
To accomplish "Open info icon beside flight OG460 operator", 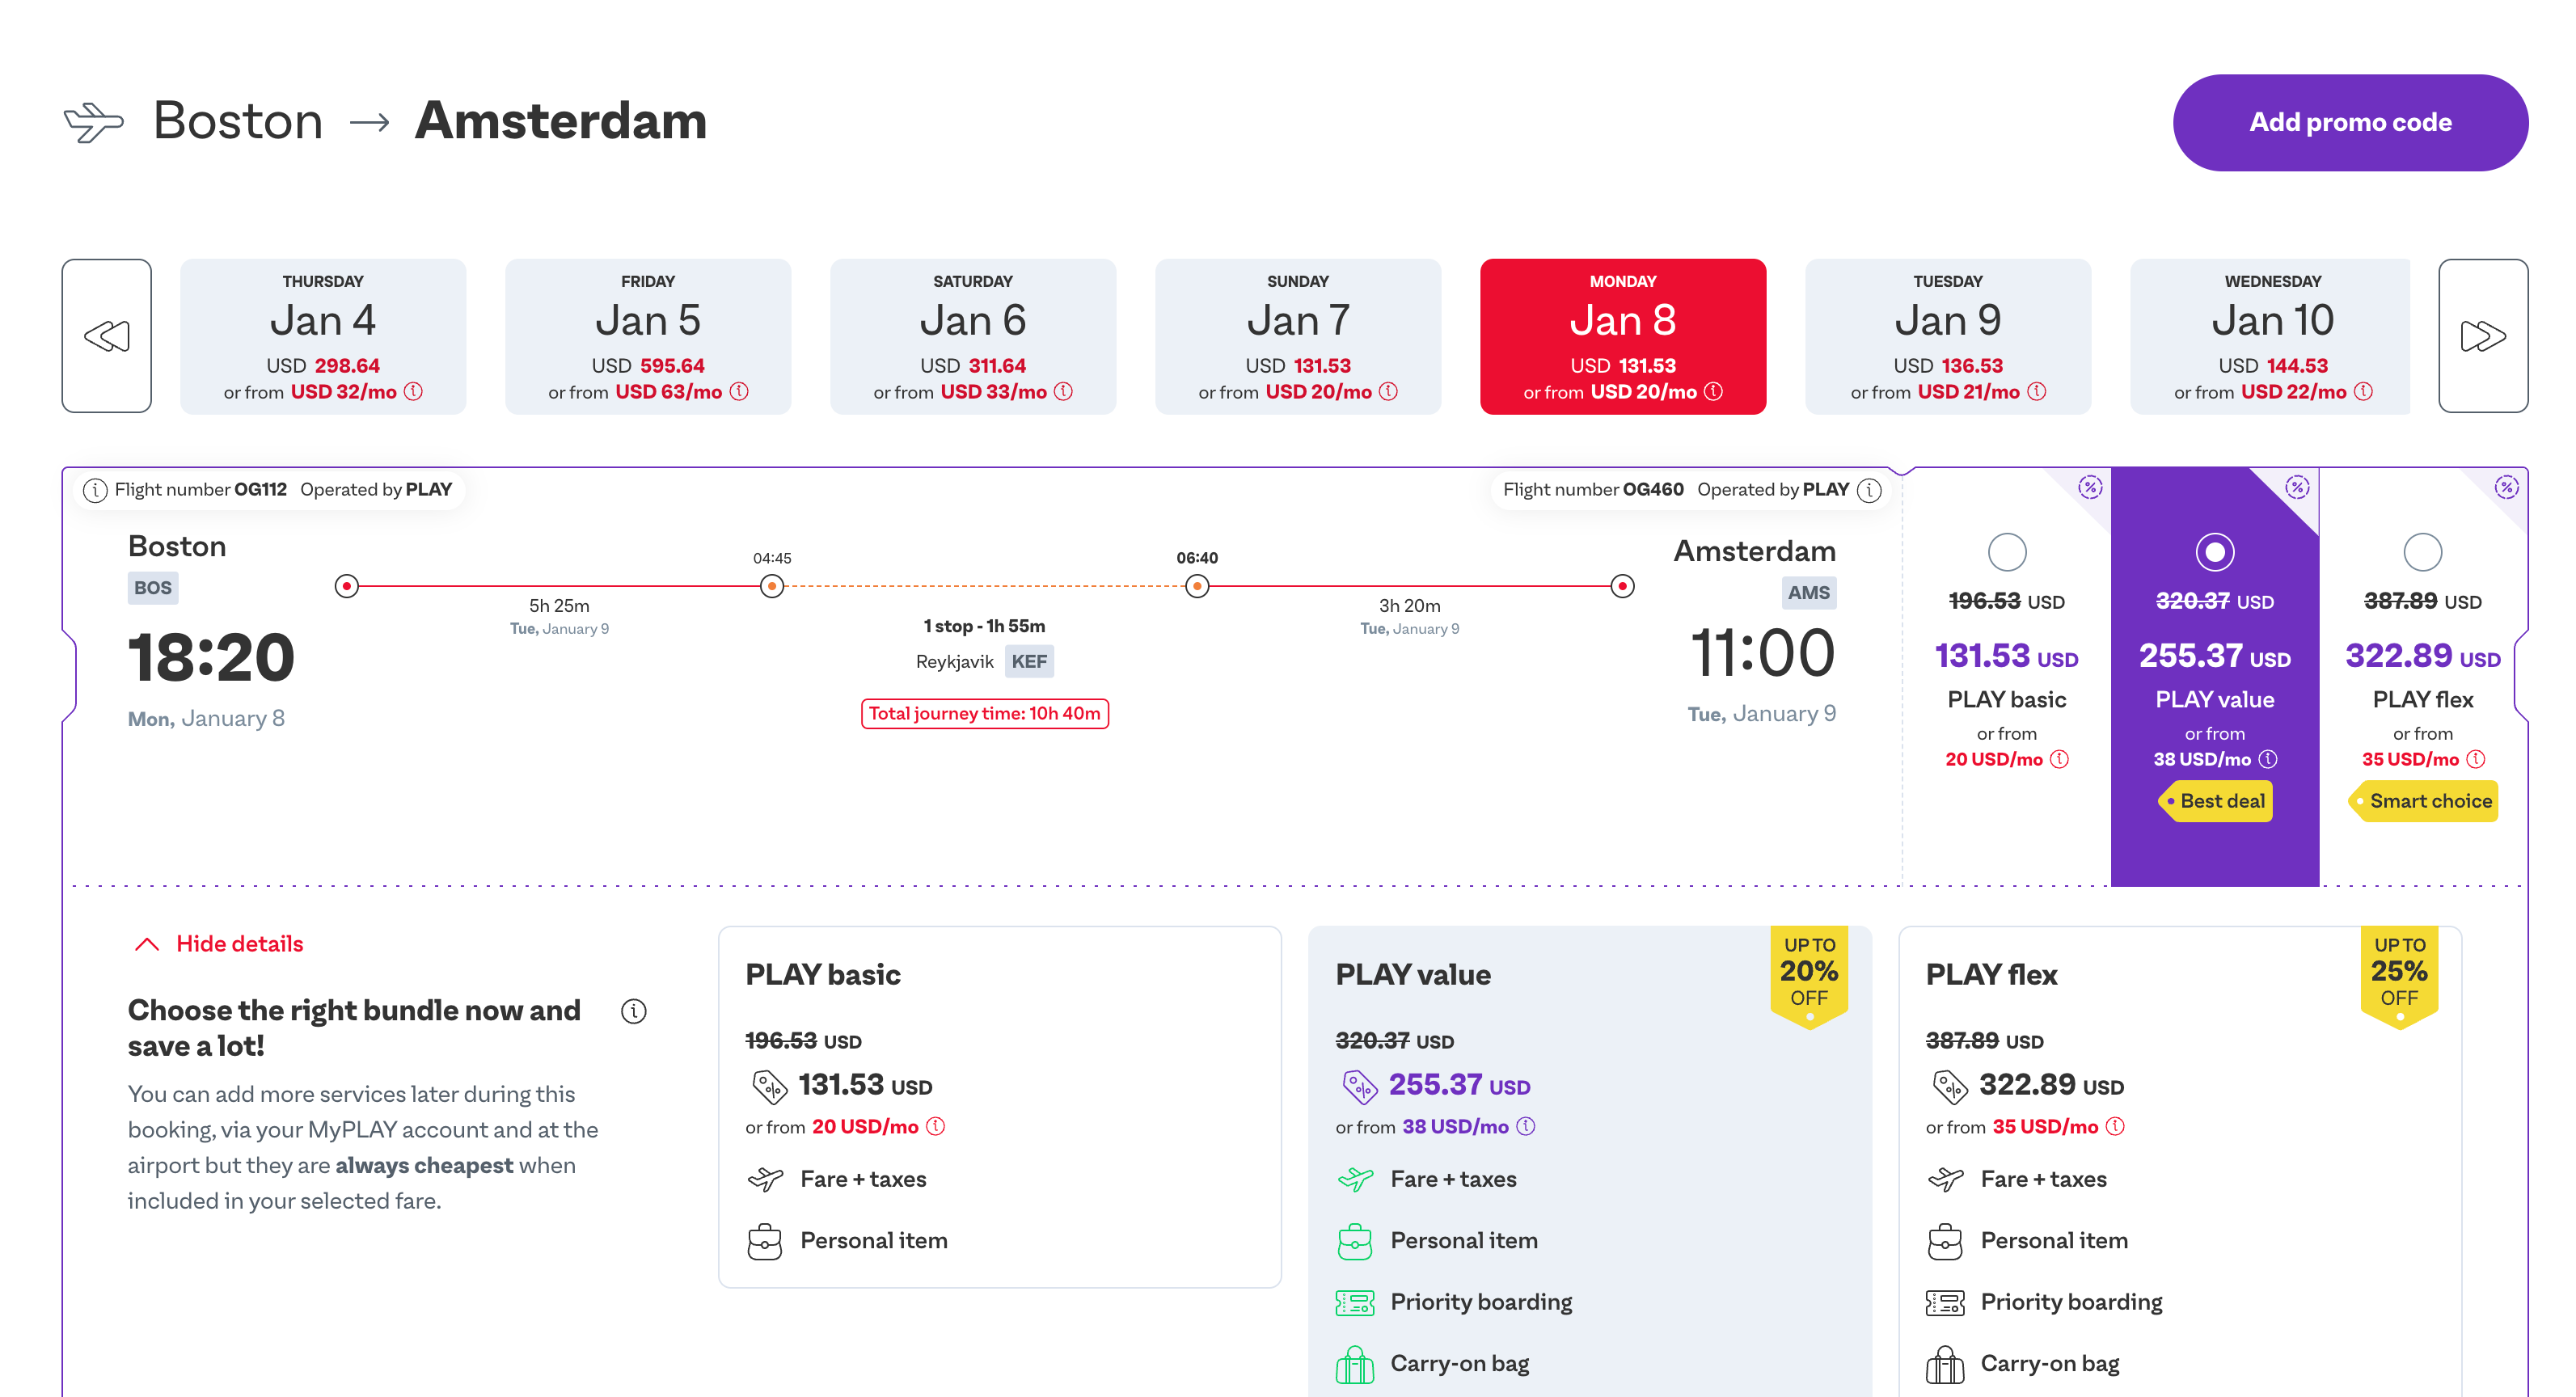I will pyautogui.click(x=1869, y=490).
